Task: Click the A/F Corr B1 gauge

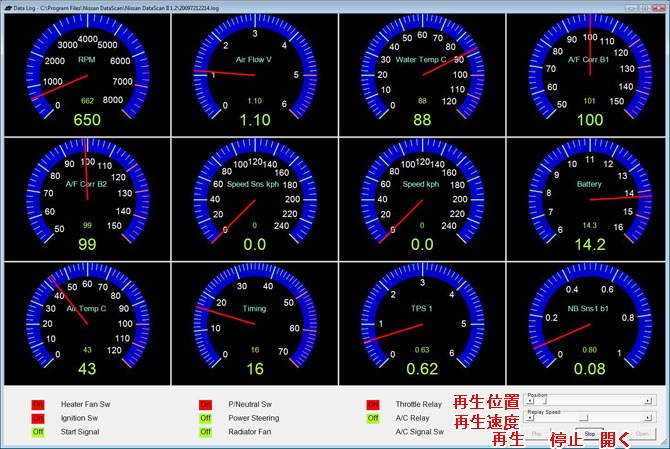Action: pos(589,72)
